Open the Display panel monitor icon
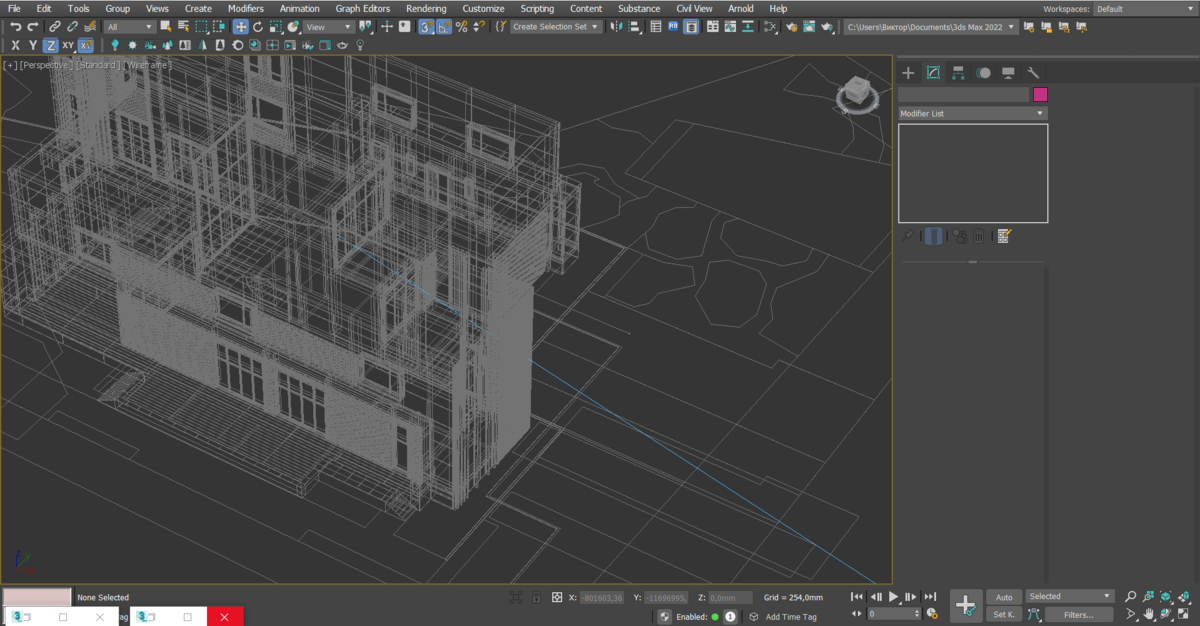This screenshot has height=626, width=1200. pyautogui.click(x=1008, y=73)
